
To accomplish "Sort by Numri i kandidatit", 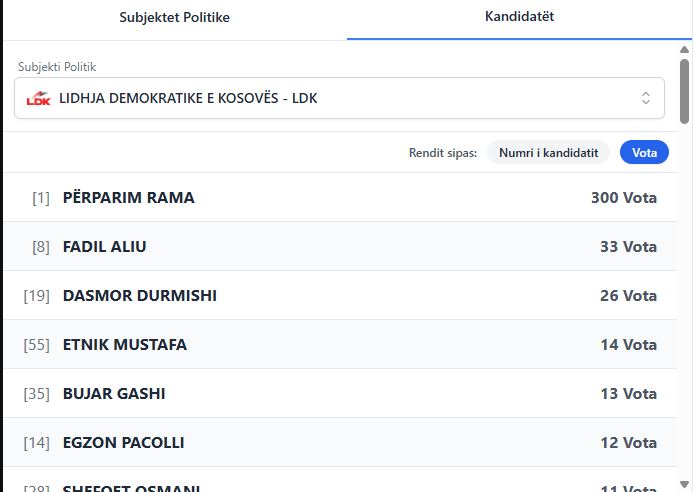I will click(548, 152).
